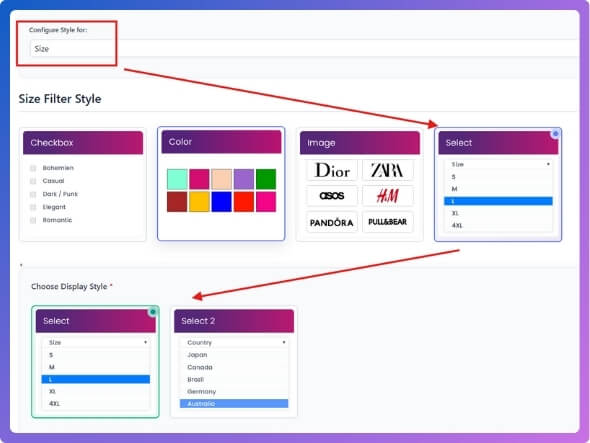Pick the hot pink swatch in bottom row
The width and height of the screenshot is (590, 443).
pos(266,202)
